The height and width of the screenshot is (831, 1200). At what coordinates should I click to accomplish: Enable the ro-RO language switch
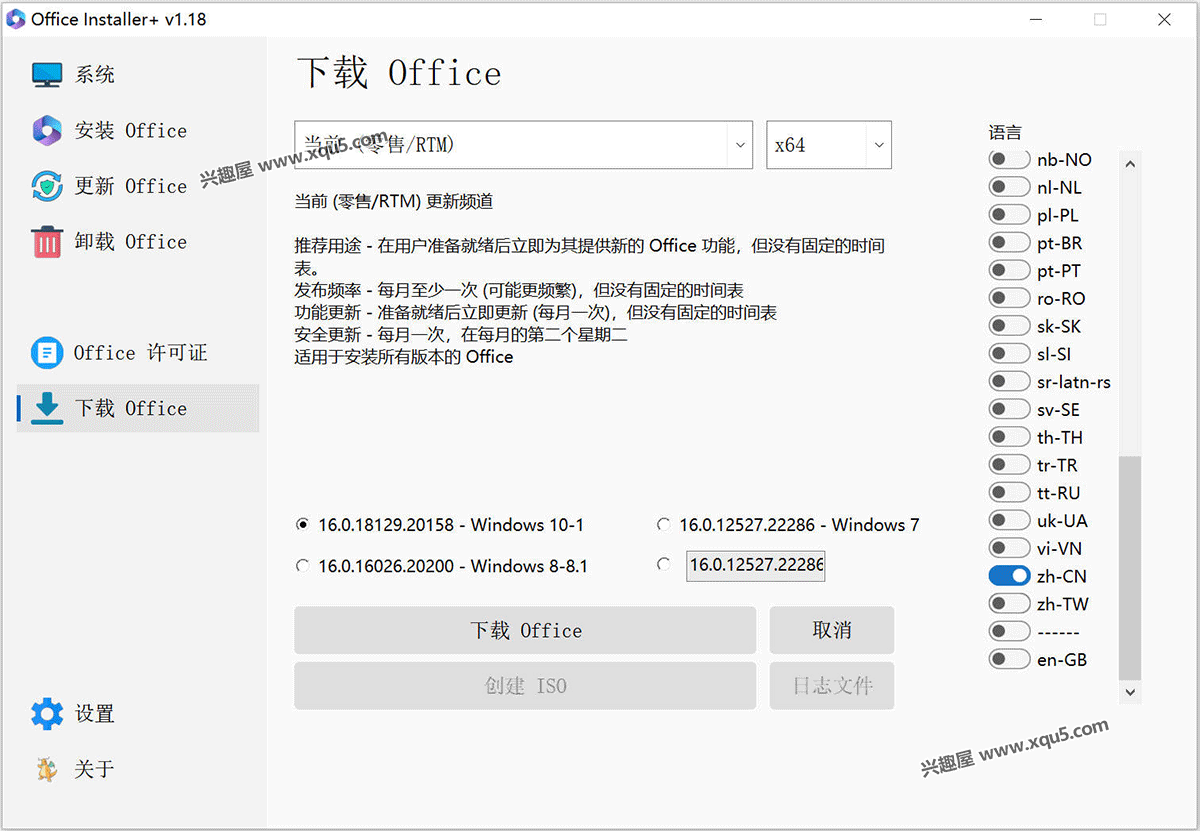coord(1009,298)
